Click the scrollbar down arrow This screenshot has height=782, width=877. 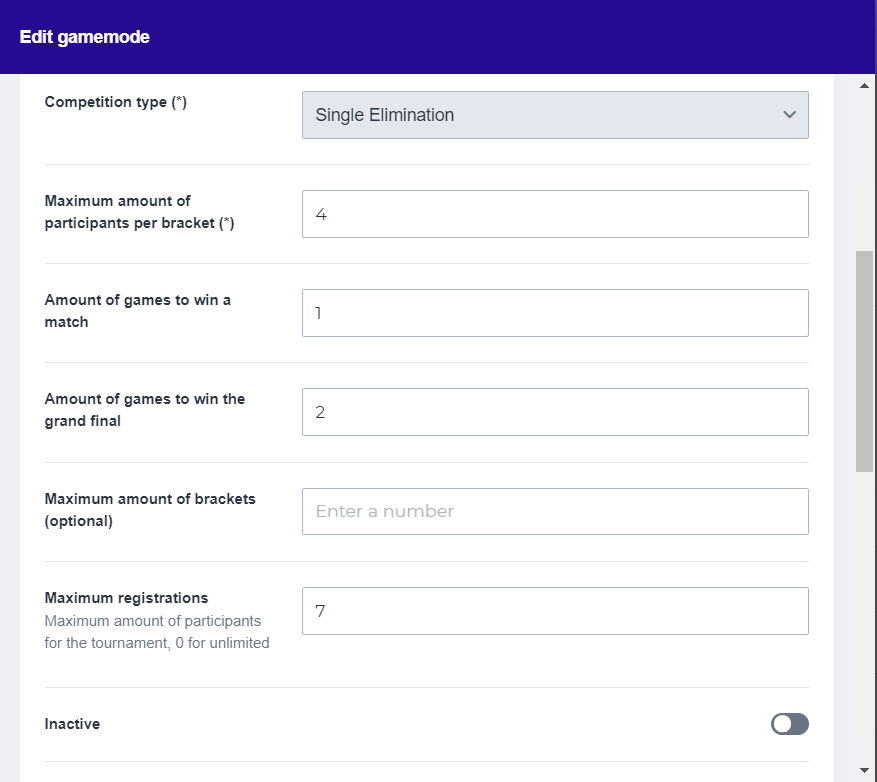[865, 770]
